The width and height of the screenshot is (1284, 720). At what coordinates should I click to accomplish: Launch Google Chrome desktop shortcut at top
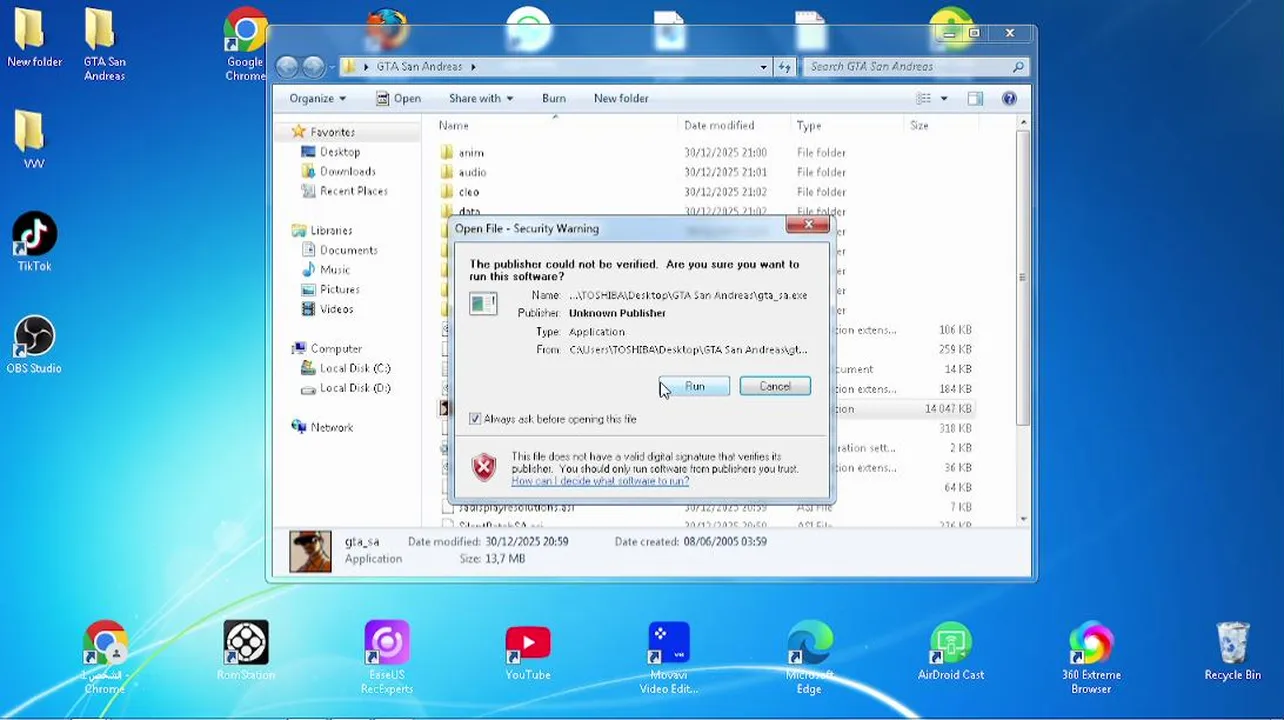click(x=245, y=45)
